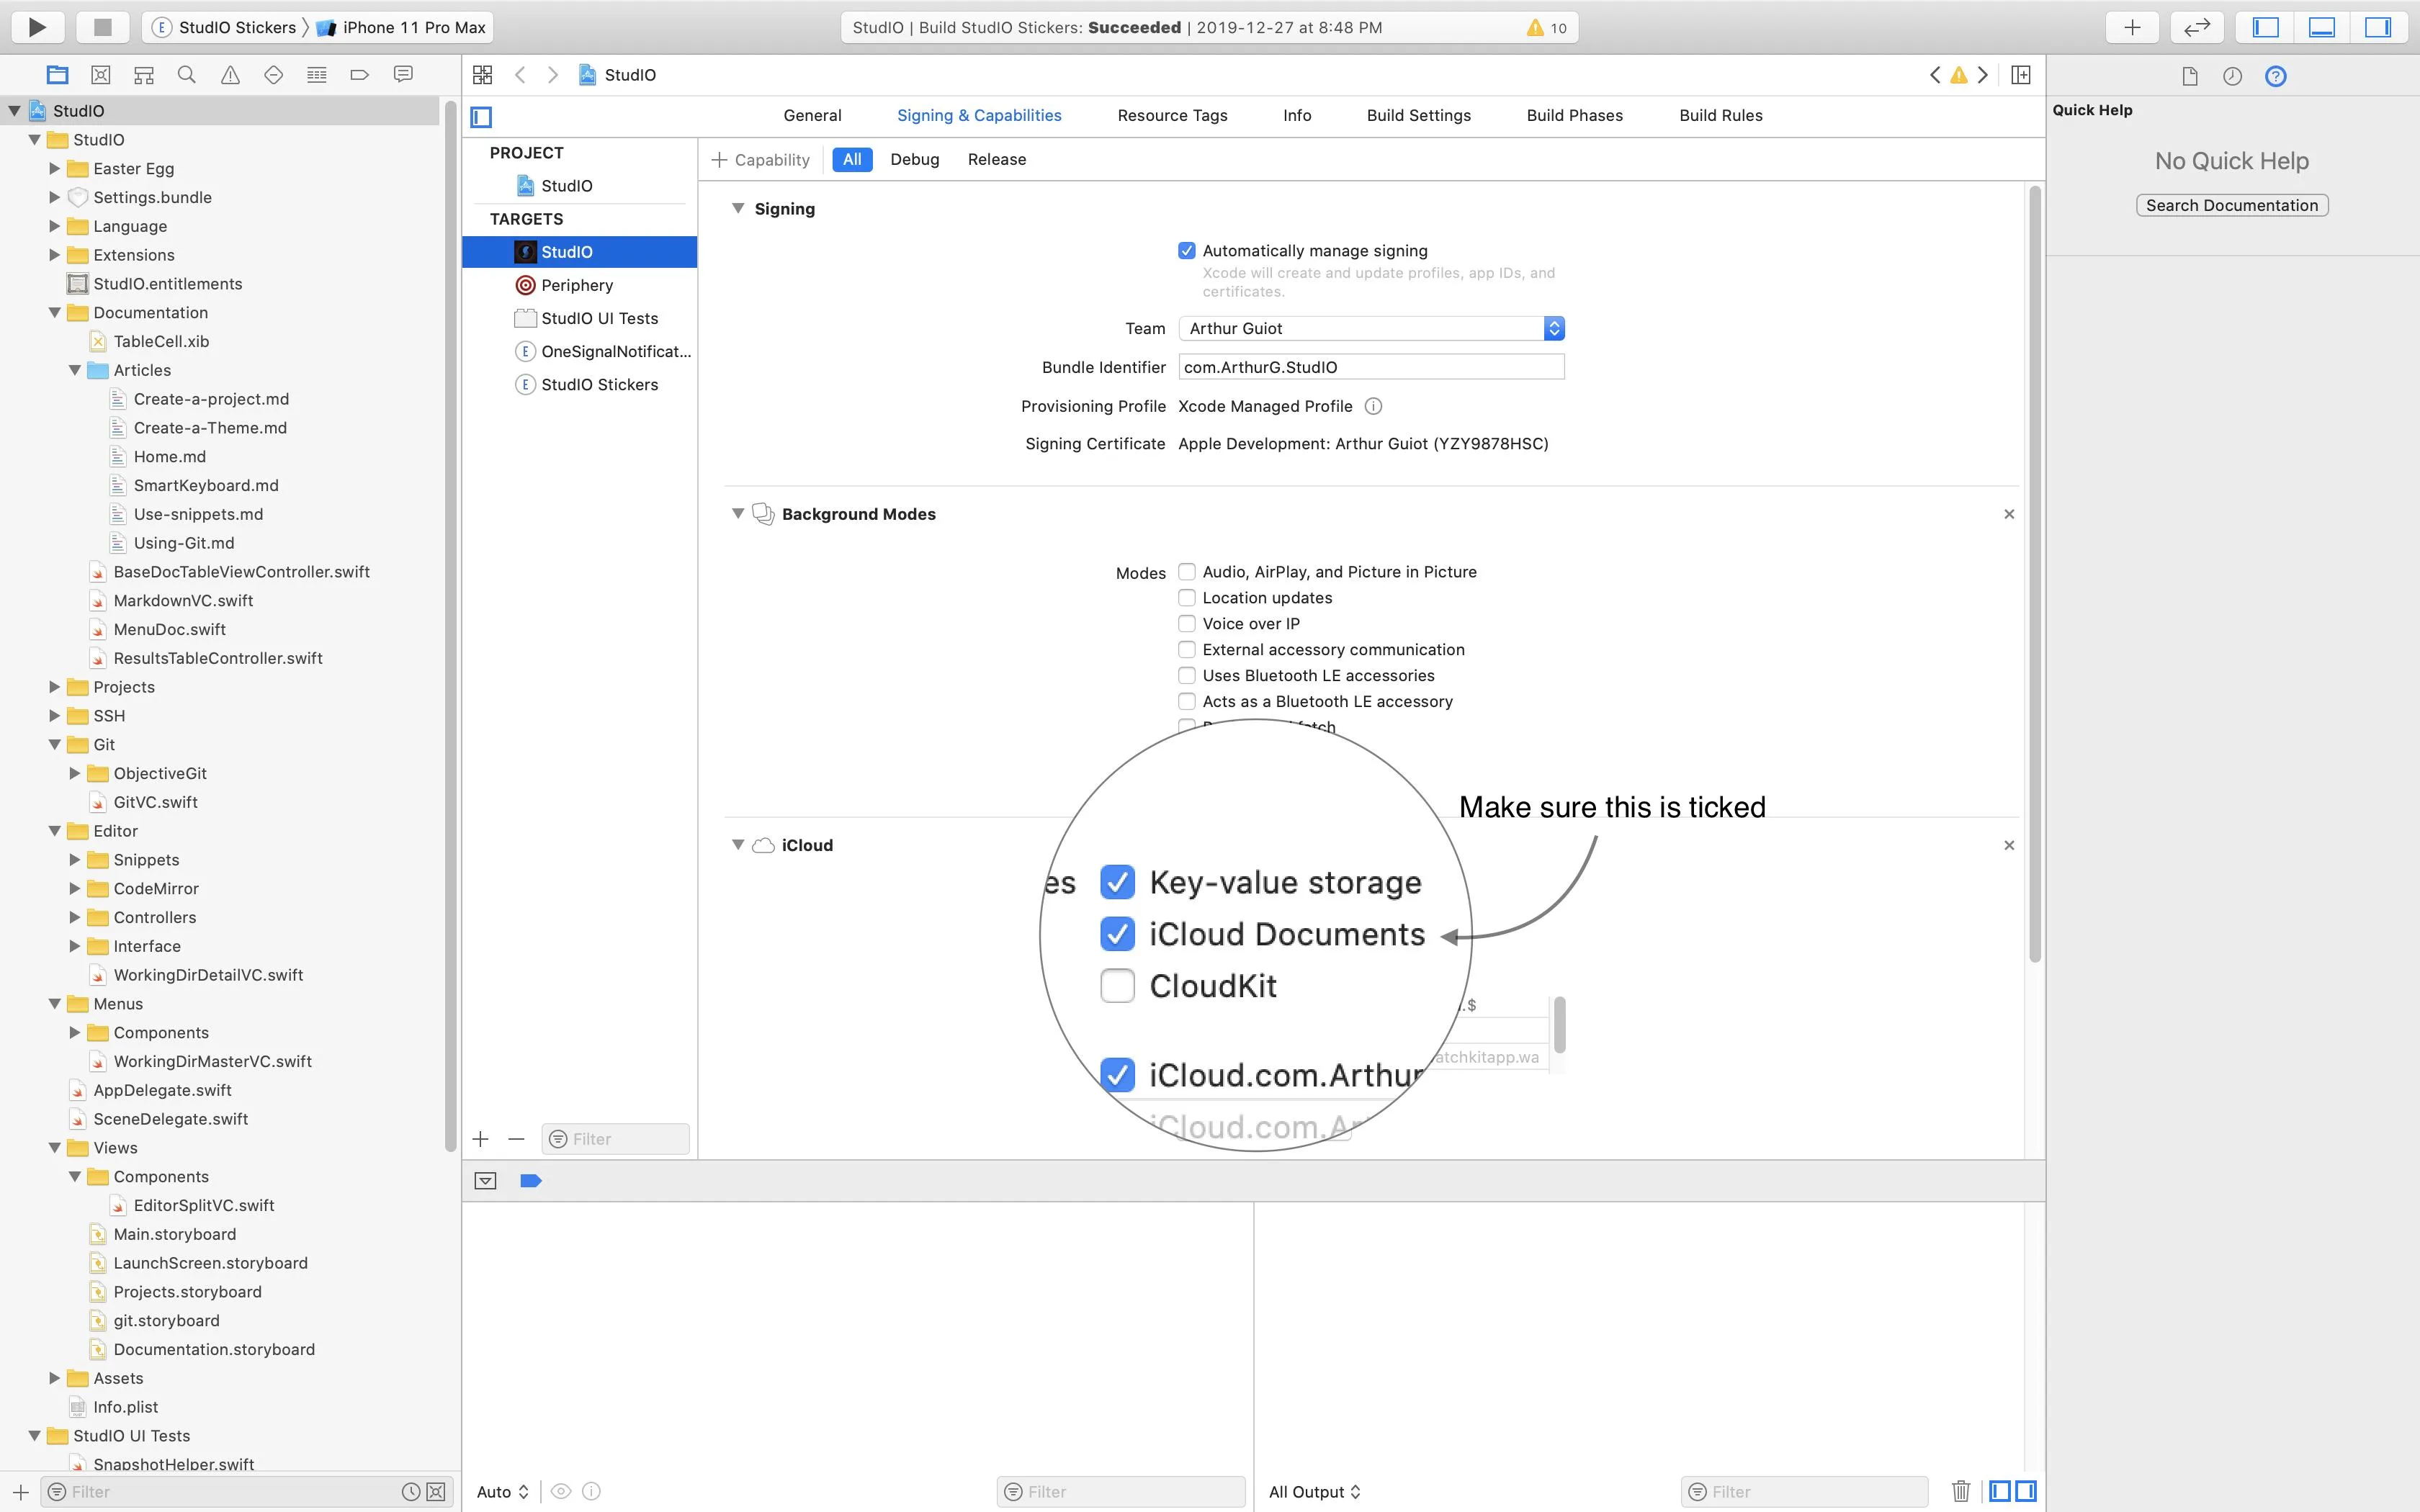Click the Search Documentation button
The image size is (2420, 1512).
pyautogui.click(x=2231, y=205)
